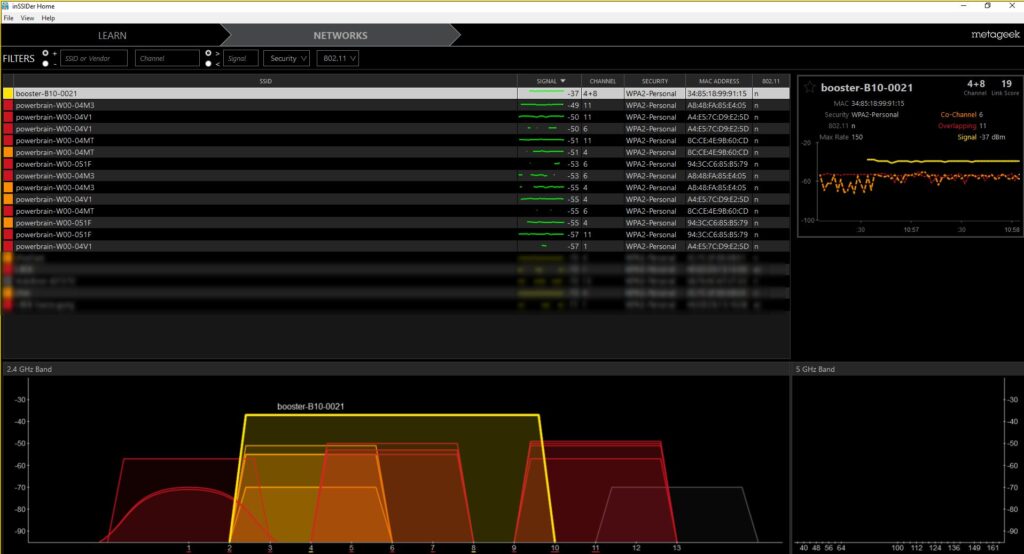Screen dimensions: 1024x554
Task: Click the Co-Channel 6 label
Action: click(x=961, y=114)
